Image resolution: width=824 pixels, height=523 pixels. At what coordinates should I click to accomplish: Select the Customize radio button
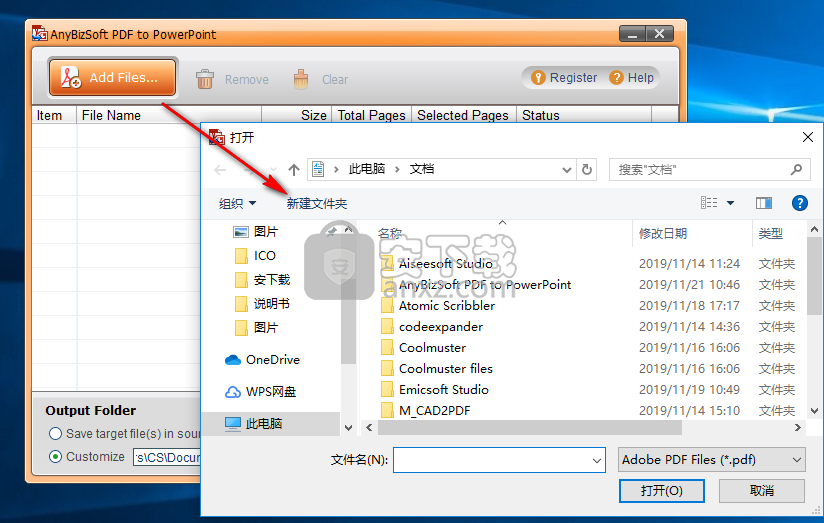(x=55, y=457)
